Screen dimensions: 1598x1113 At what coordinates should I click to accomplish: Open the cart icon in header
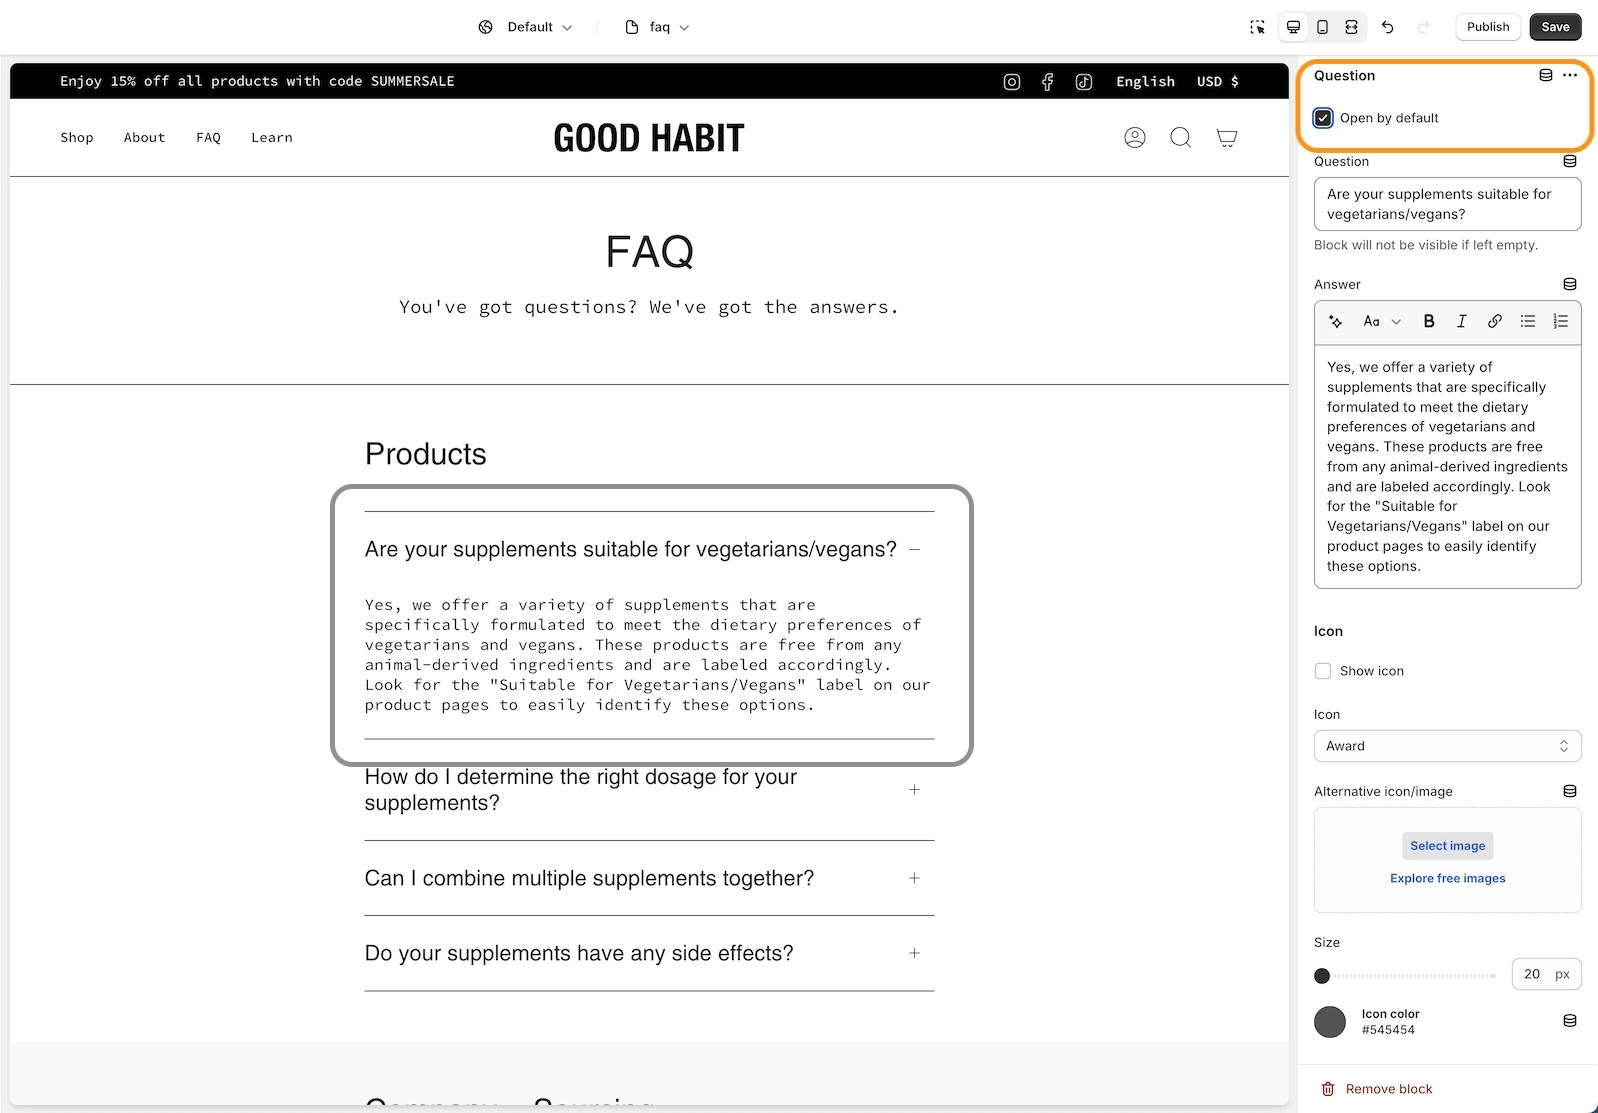(1226, 138)
